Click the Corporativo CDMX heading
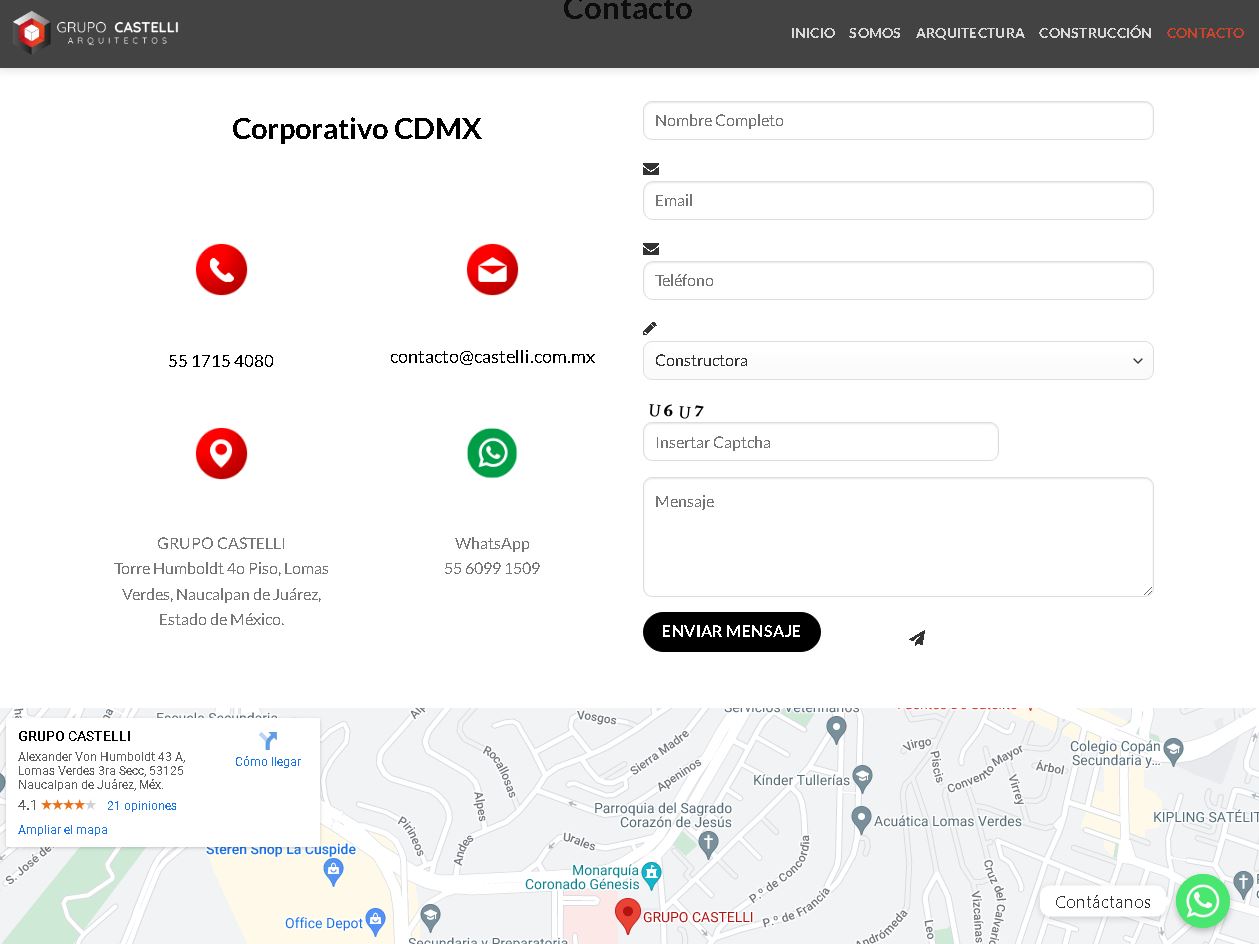This screenshot has width=1259, height=944. [357, 129]
